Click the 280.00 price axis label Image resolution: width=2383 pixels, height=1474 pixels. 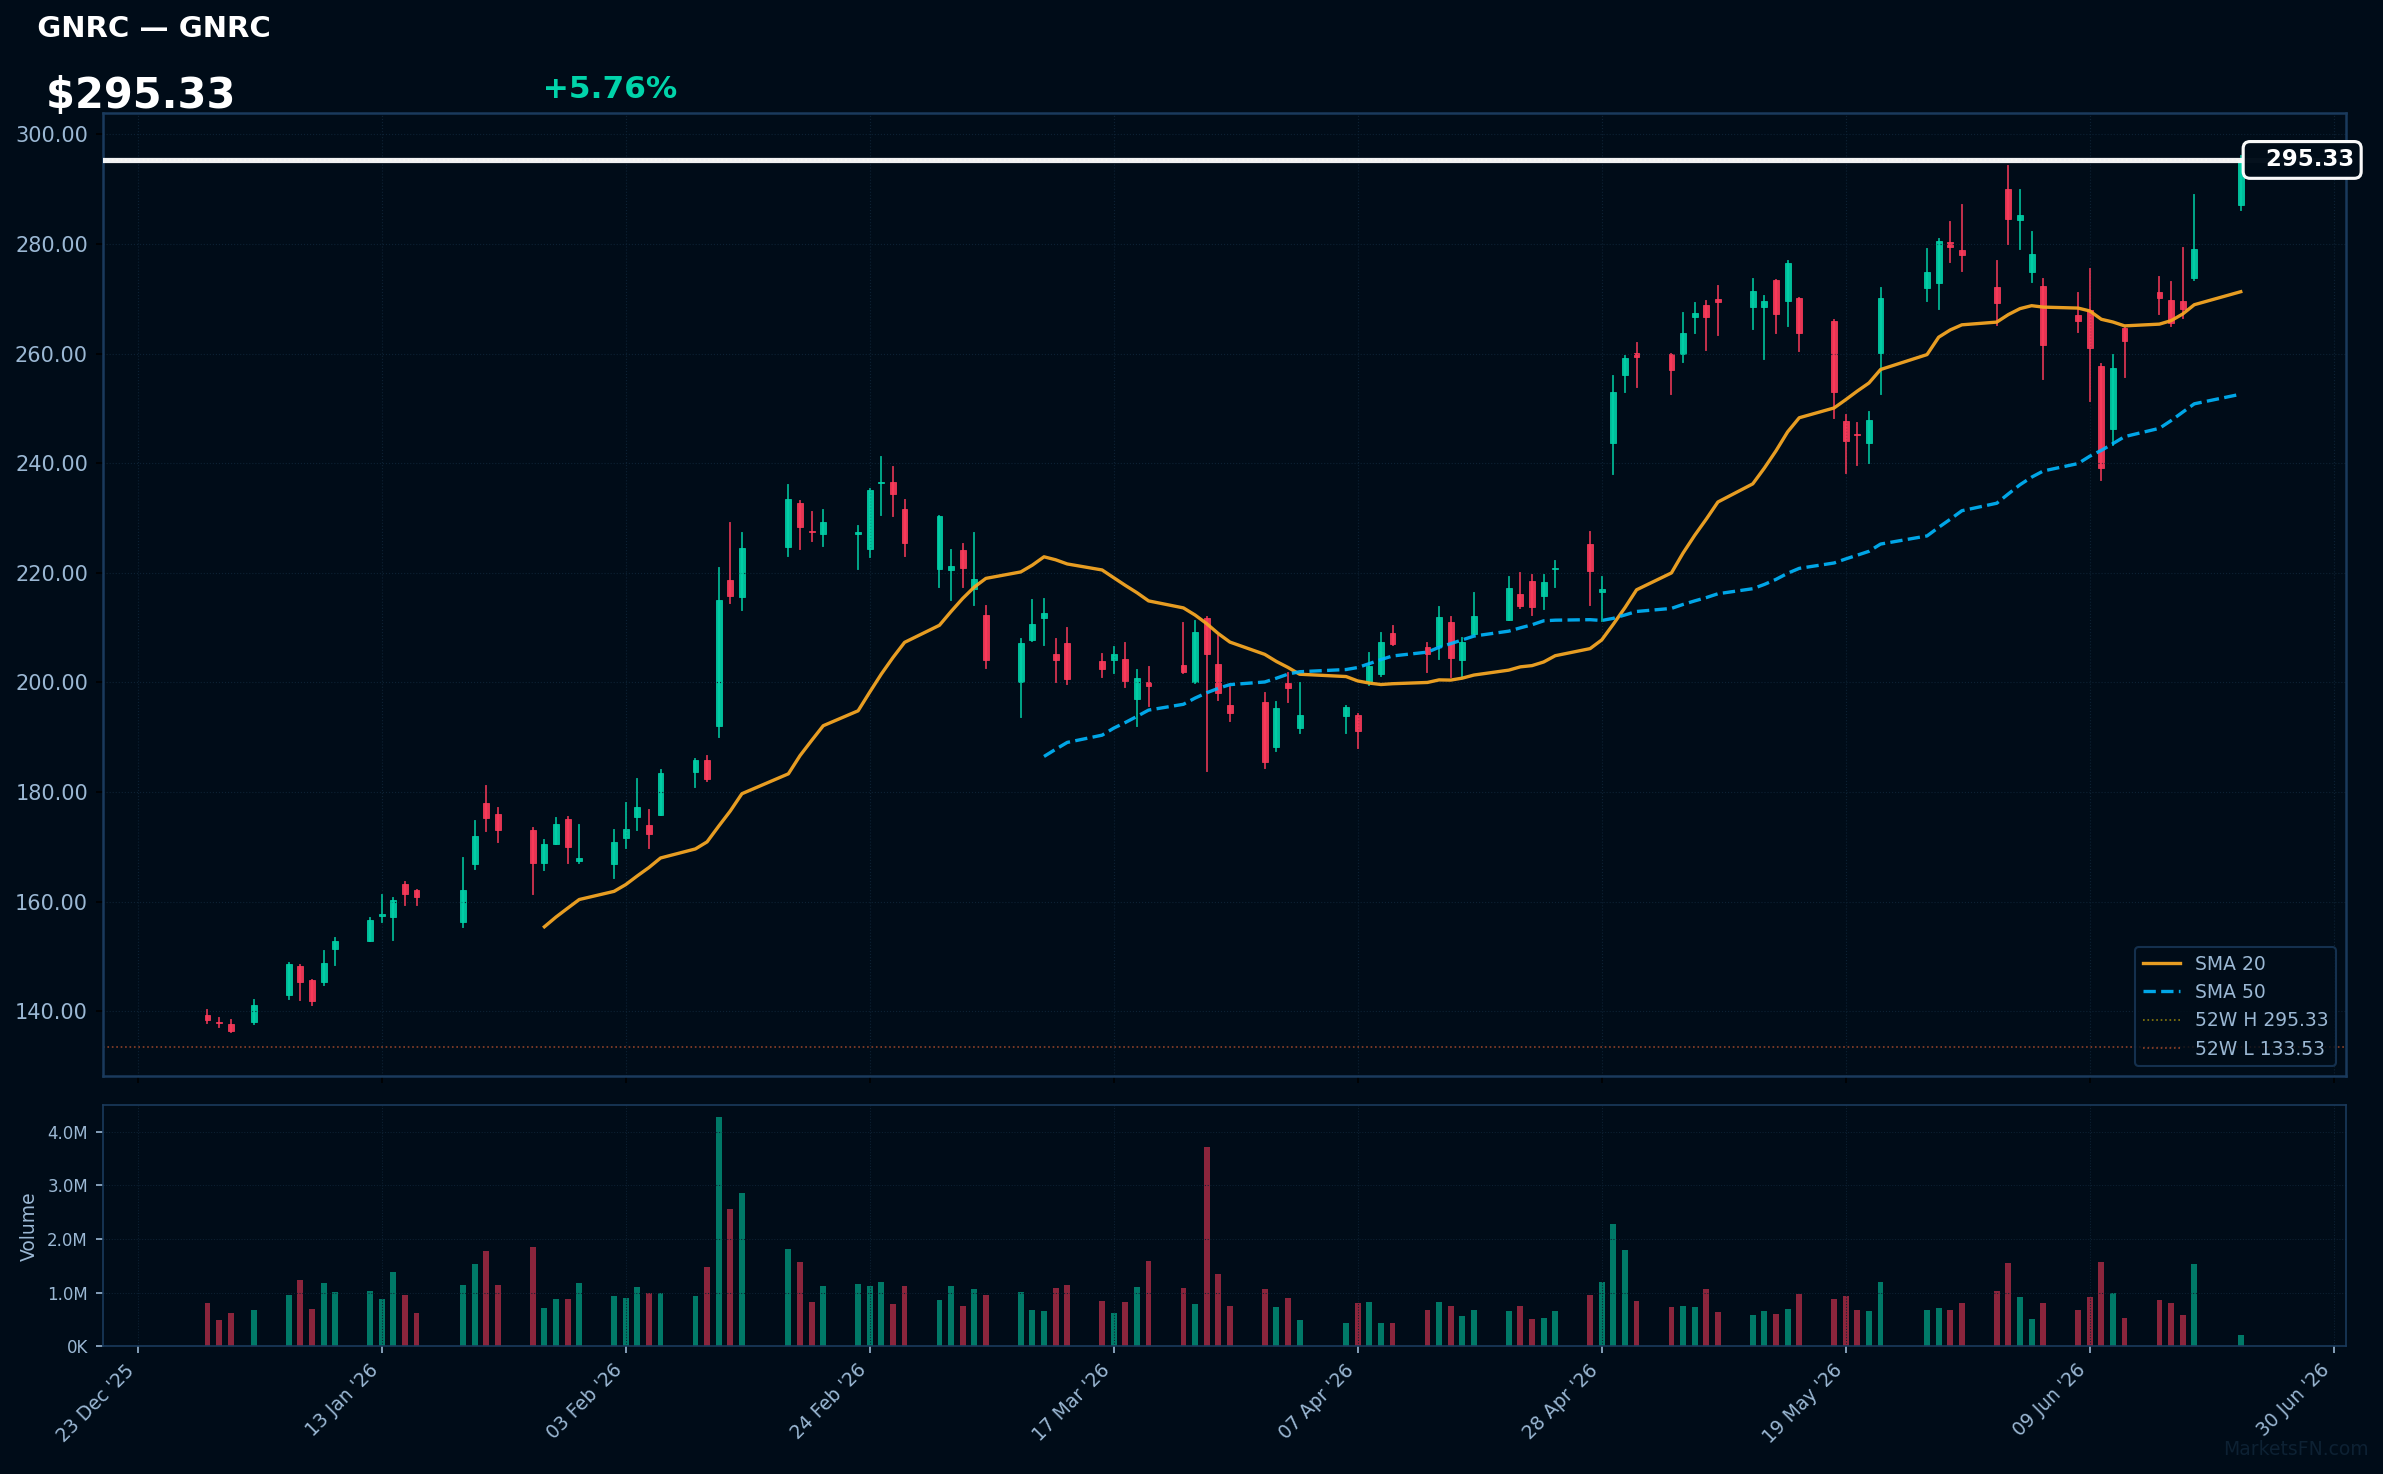pos(52,245)
